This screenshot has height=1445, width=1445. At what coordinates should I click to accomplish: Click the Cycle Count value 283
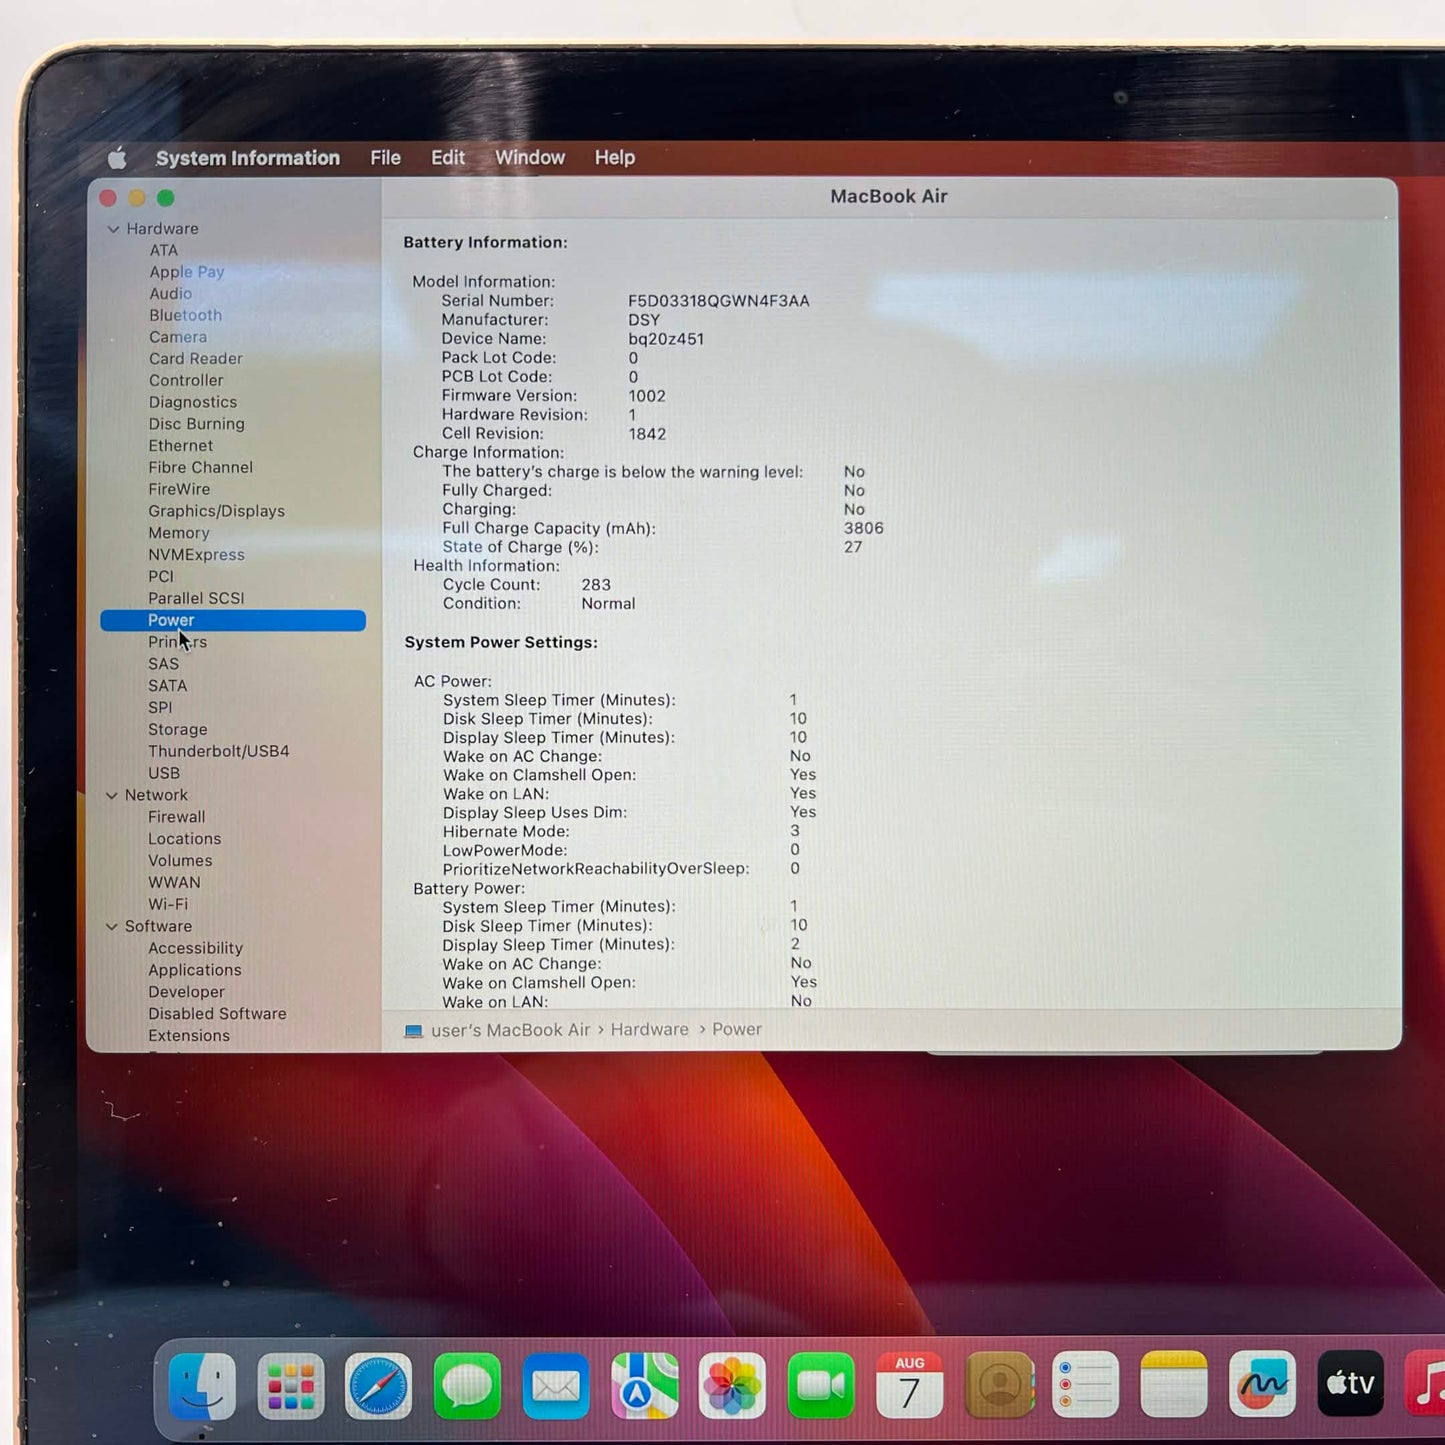[x=596, y=585]
